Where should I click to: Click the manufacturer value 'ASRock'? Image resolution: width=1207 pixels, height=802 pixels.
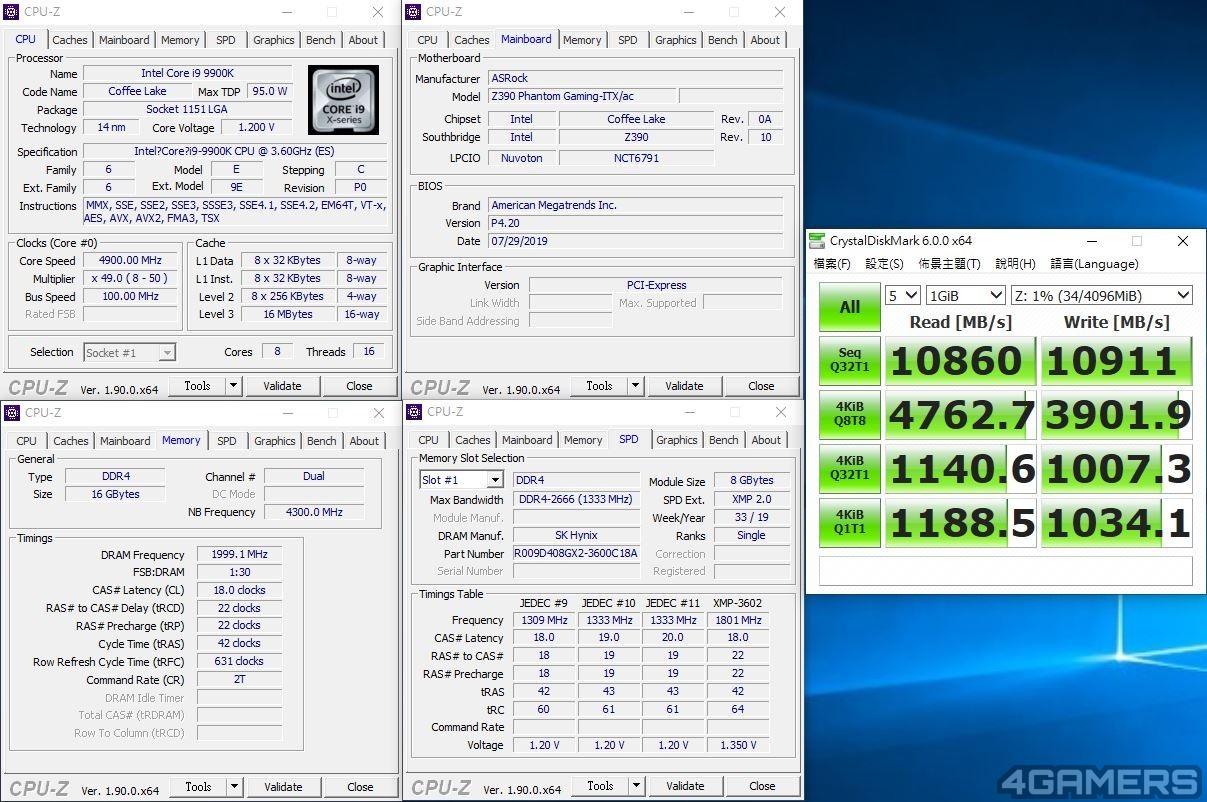point(635,79)
